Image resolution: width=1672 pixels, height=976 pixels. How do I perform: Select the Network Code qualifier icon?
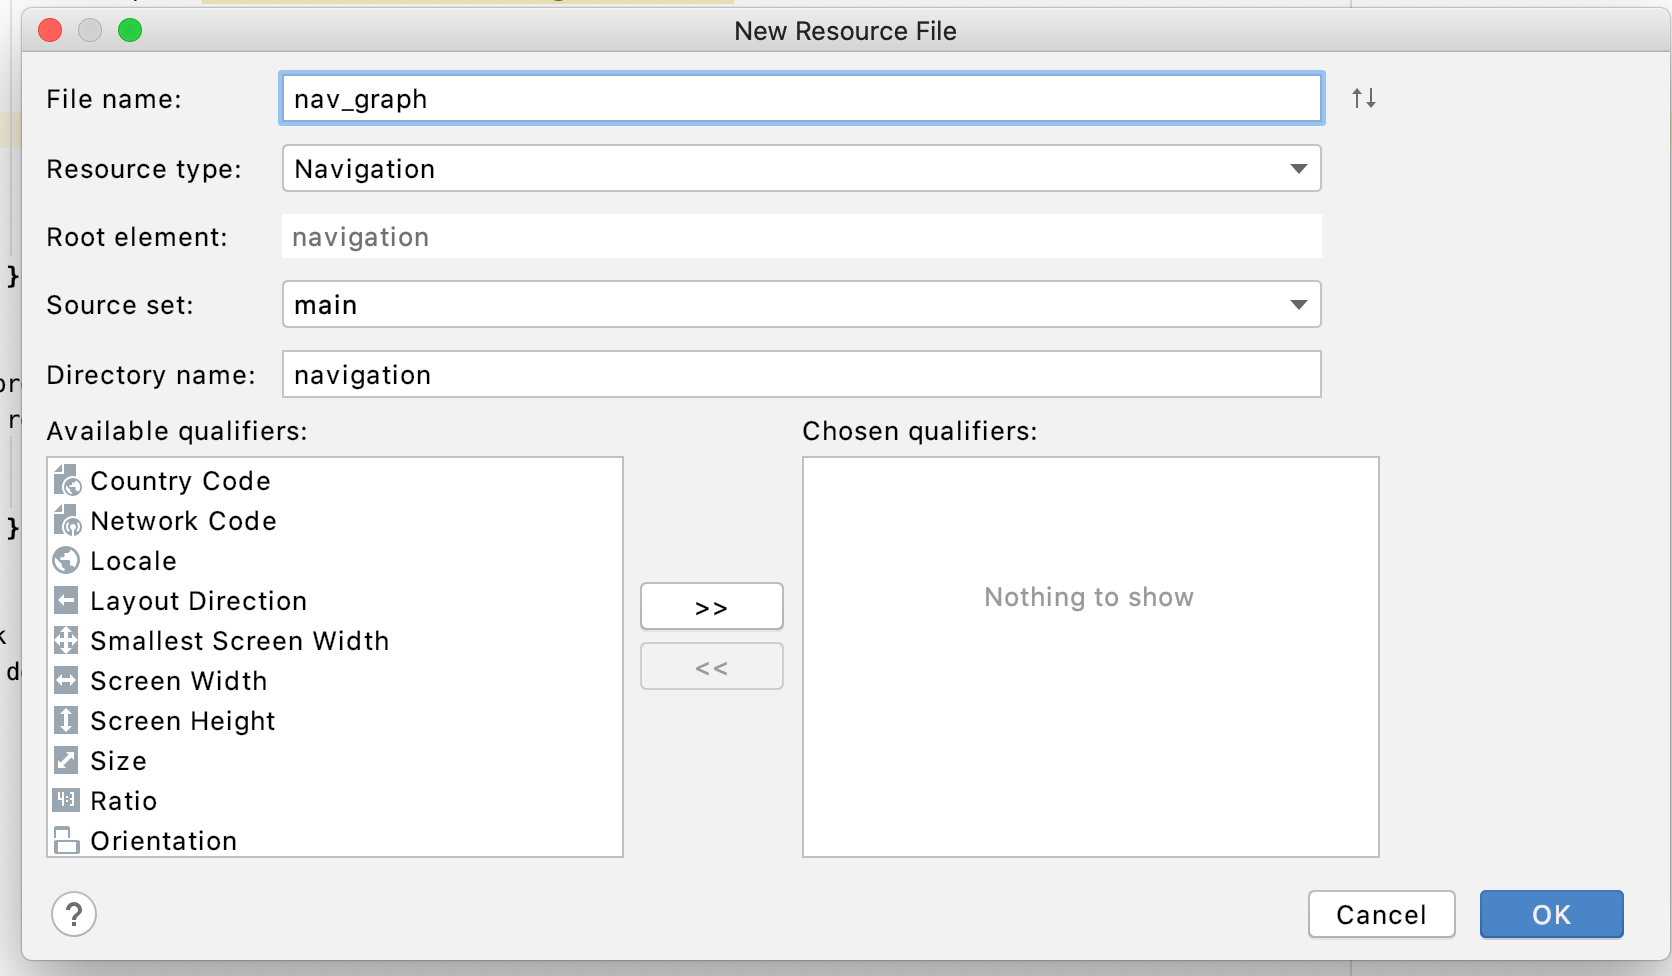point(66,520)
